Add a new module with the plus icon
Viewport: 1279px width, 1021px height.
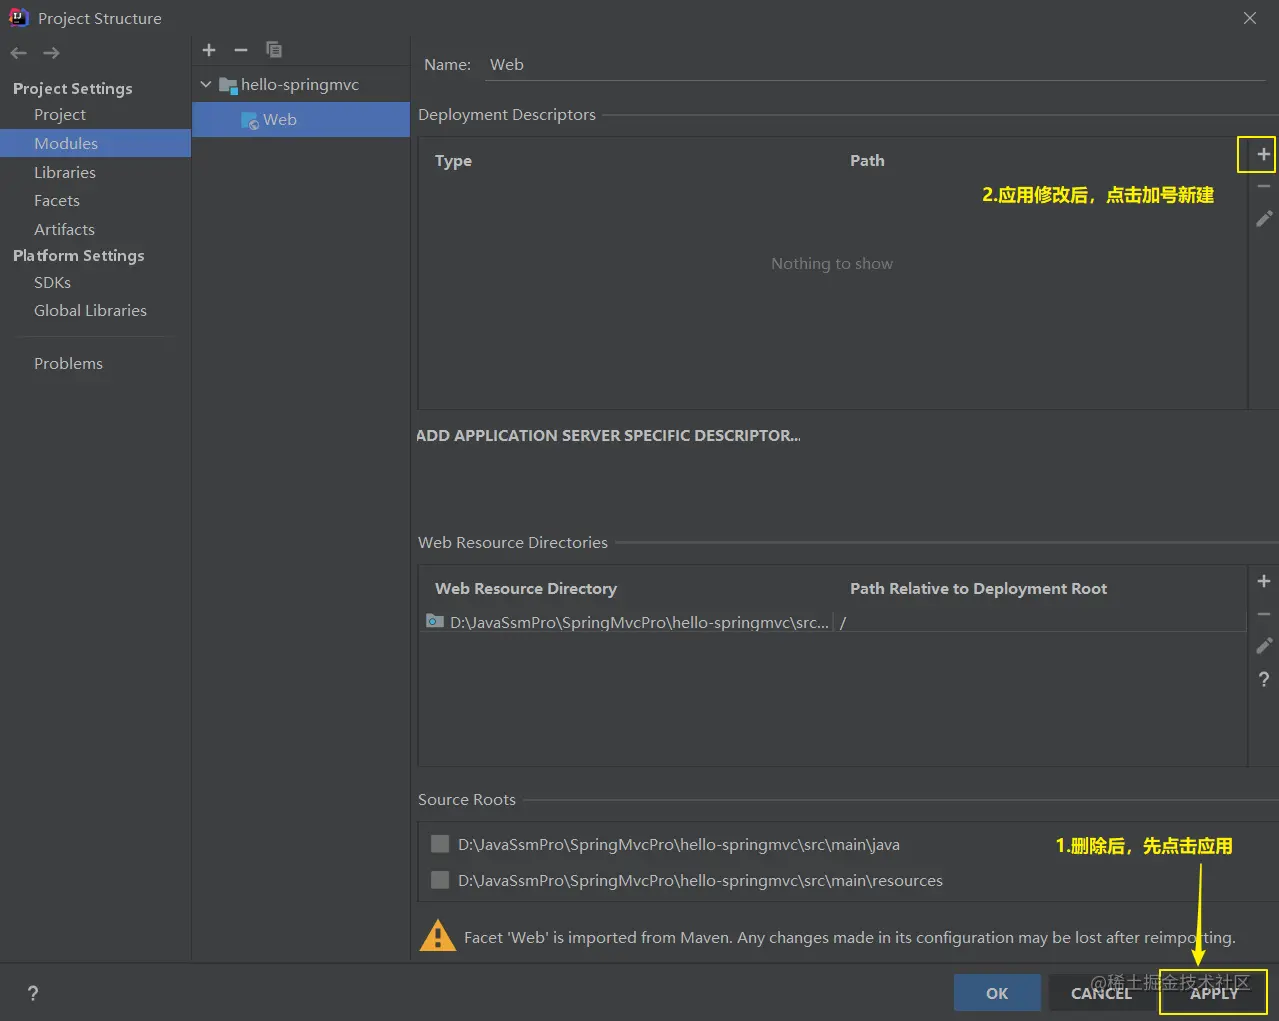pos(209,50)
